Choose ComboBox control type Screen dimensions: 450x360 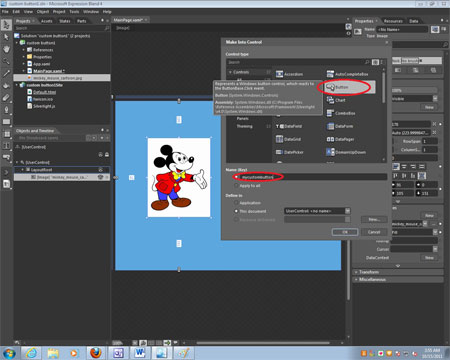point(341,113)
